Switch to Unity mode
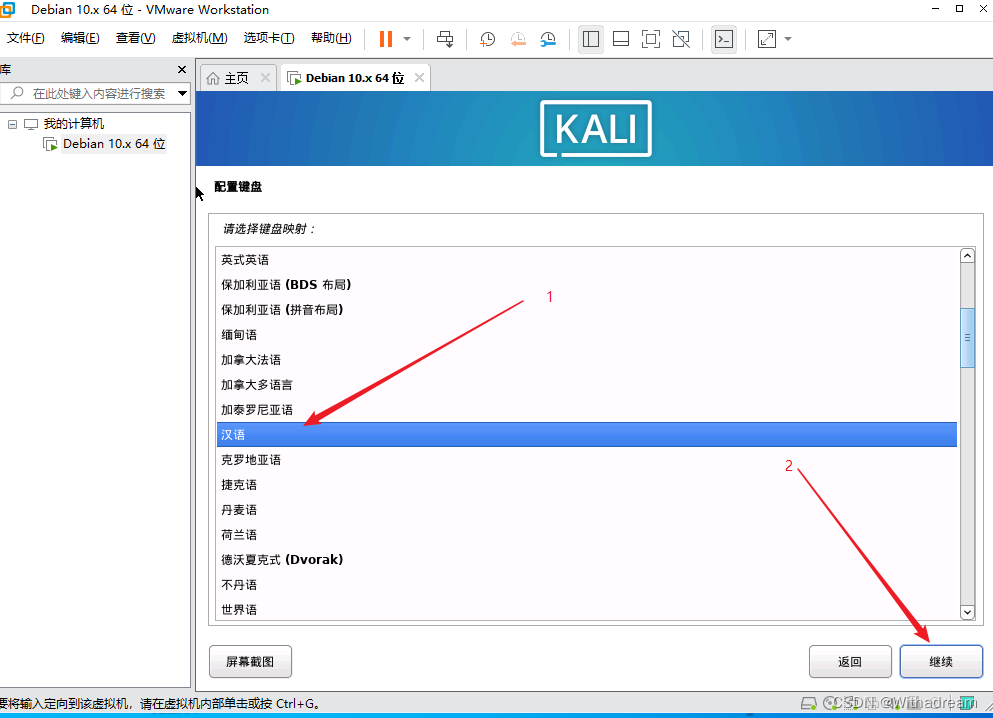The width and height of the screenshot is (993, 718). [681, 39]
